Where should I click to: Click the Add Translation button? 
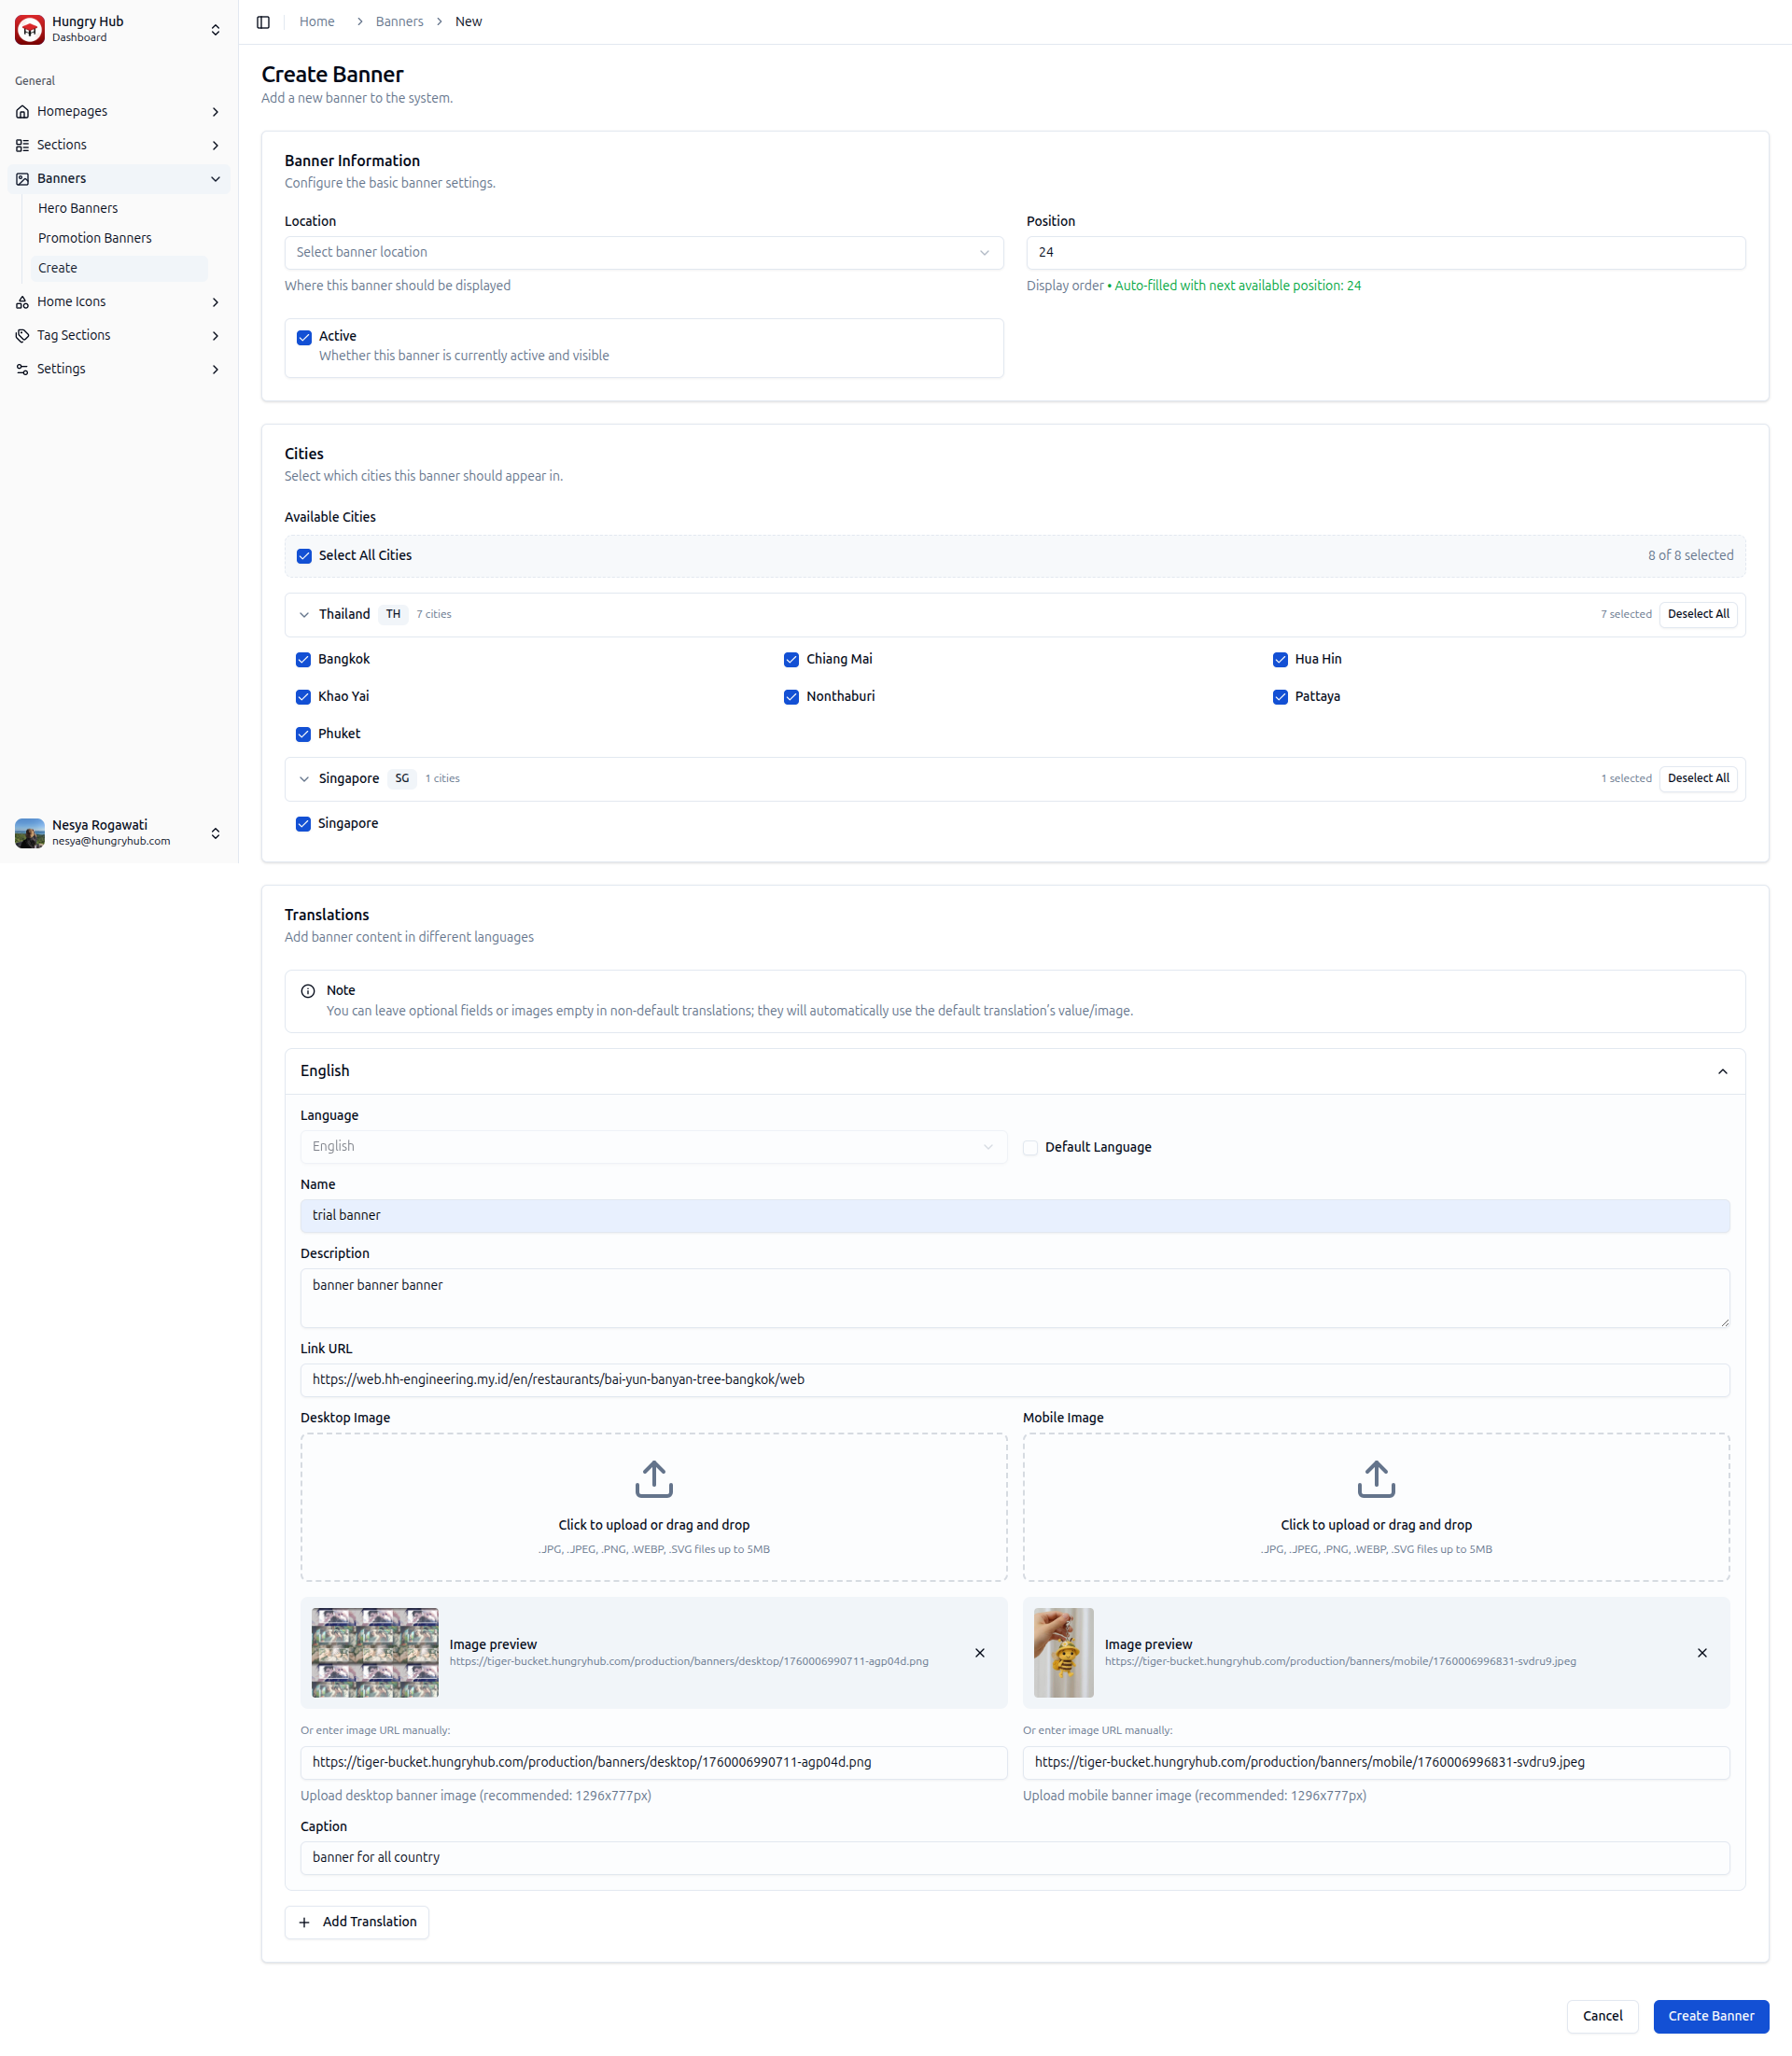coord(357,1921)
